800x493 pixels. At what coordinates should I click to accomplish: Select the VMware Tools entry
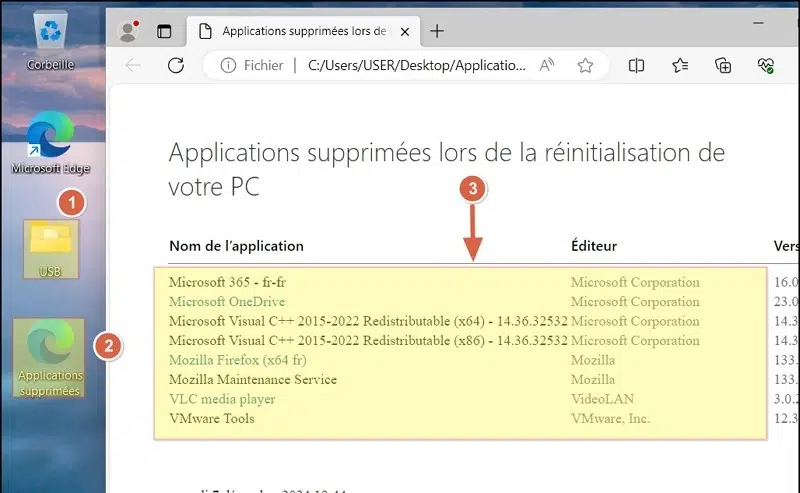[x=212, y=418]
